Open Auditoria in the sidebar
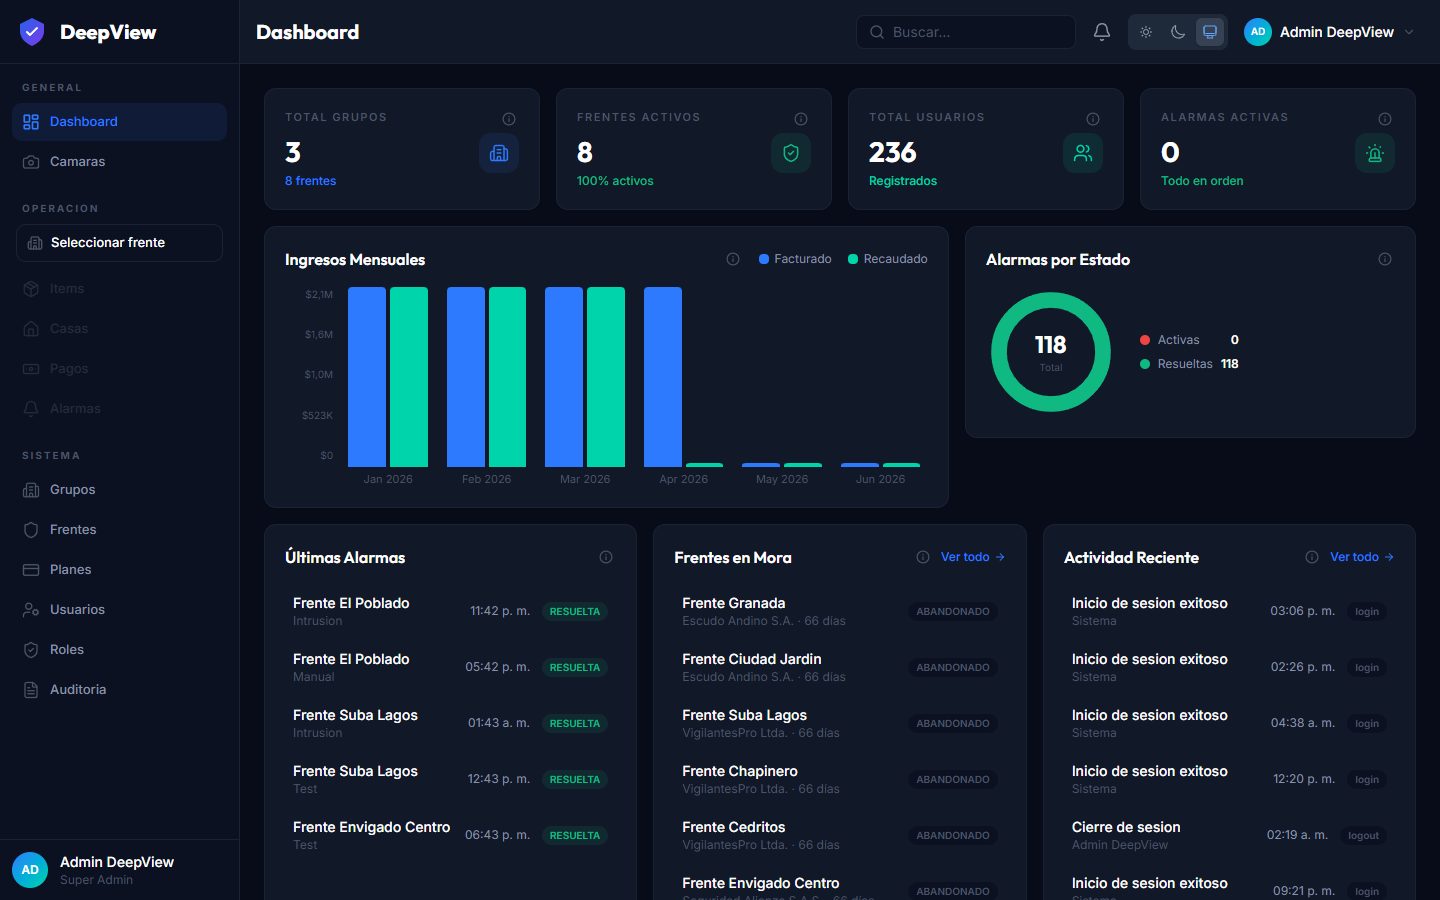 click(x=119, y=690)
